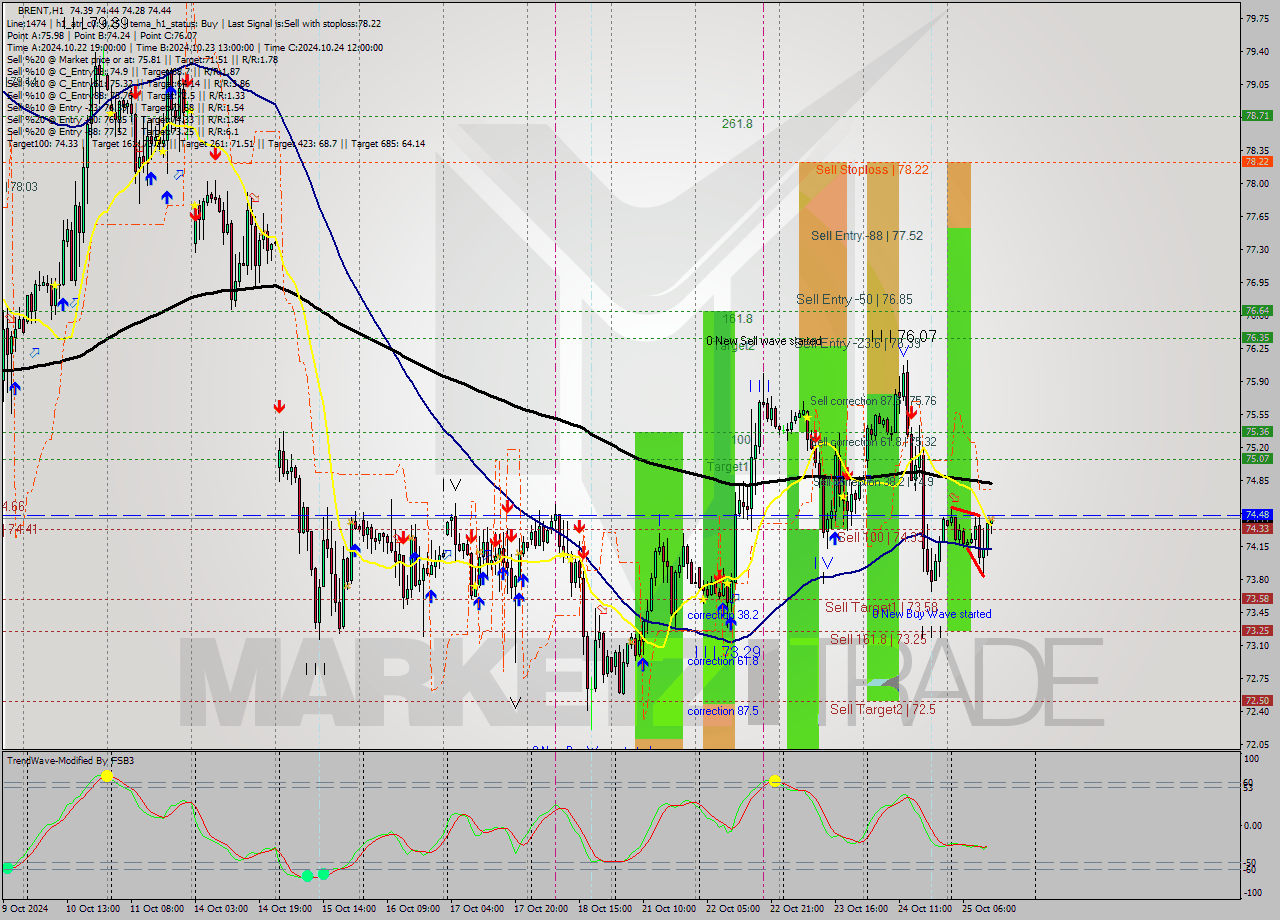Click the 'correction 61.8' blue label

(x=722, y=661)
